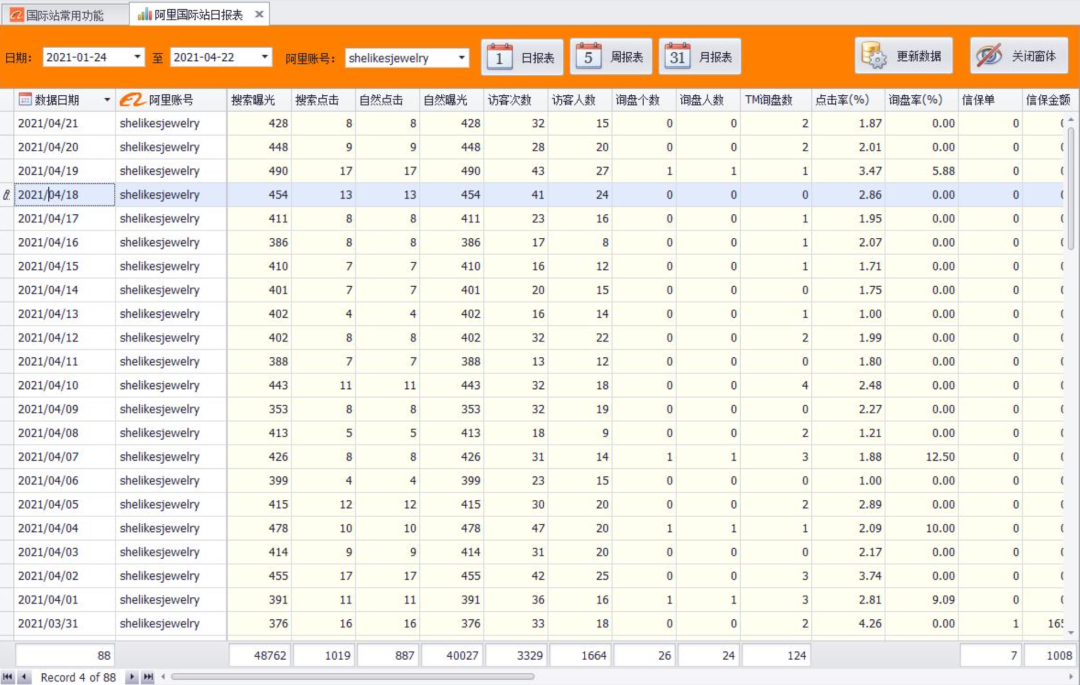
Task: Click the edit pencil indicator on 2021/04/18 row
Action: 7,195
